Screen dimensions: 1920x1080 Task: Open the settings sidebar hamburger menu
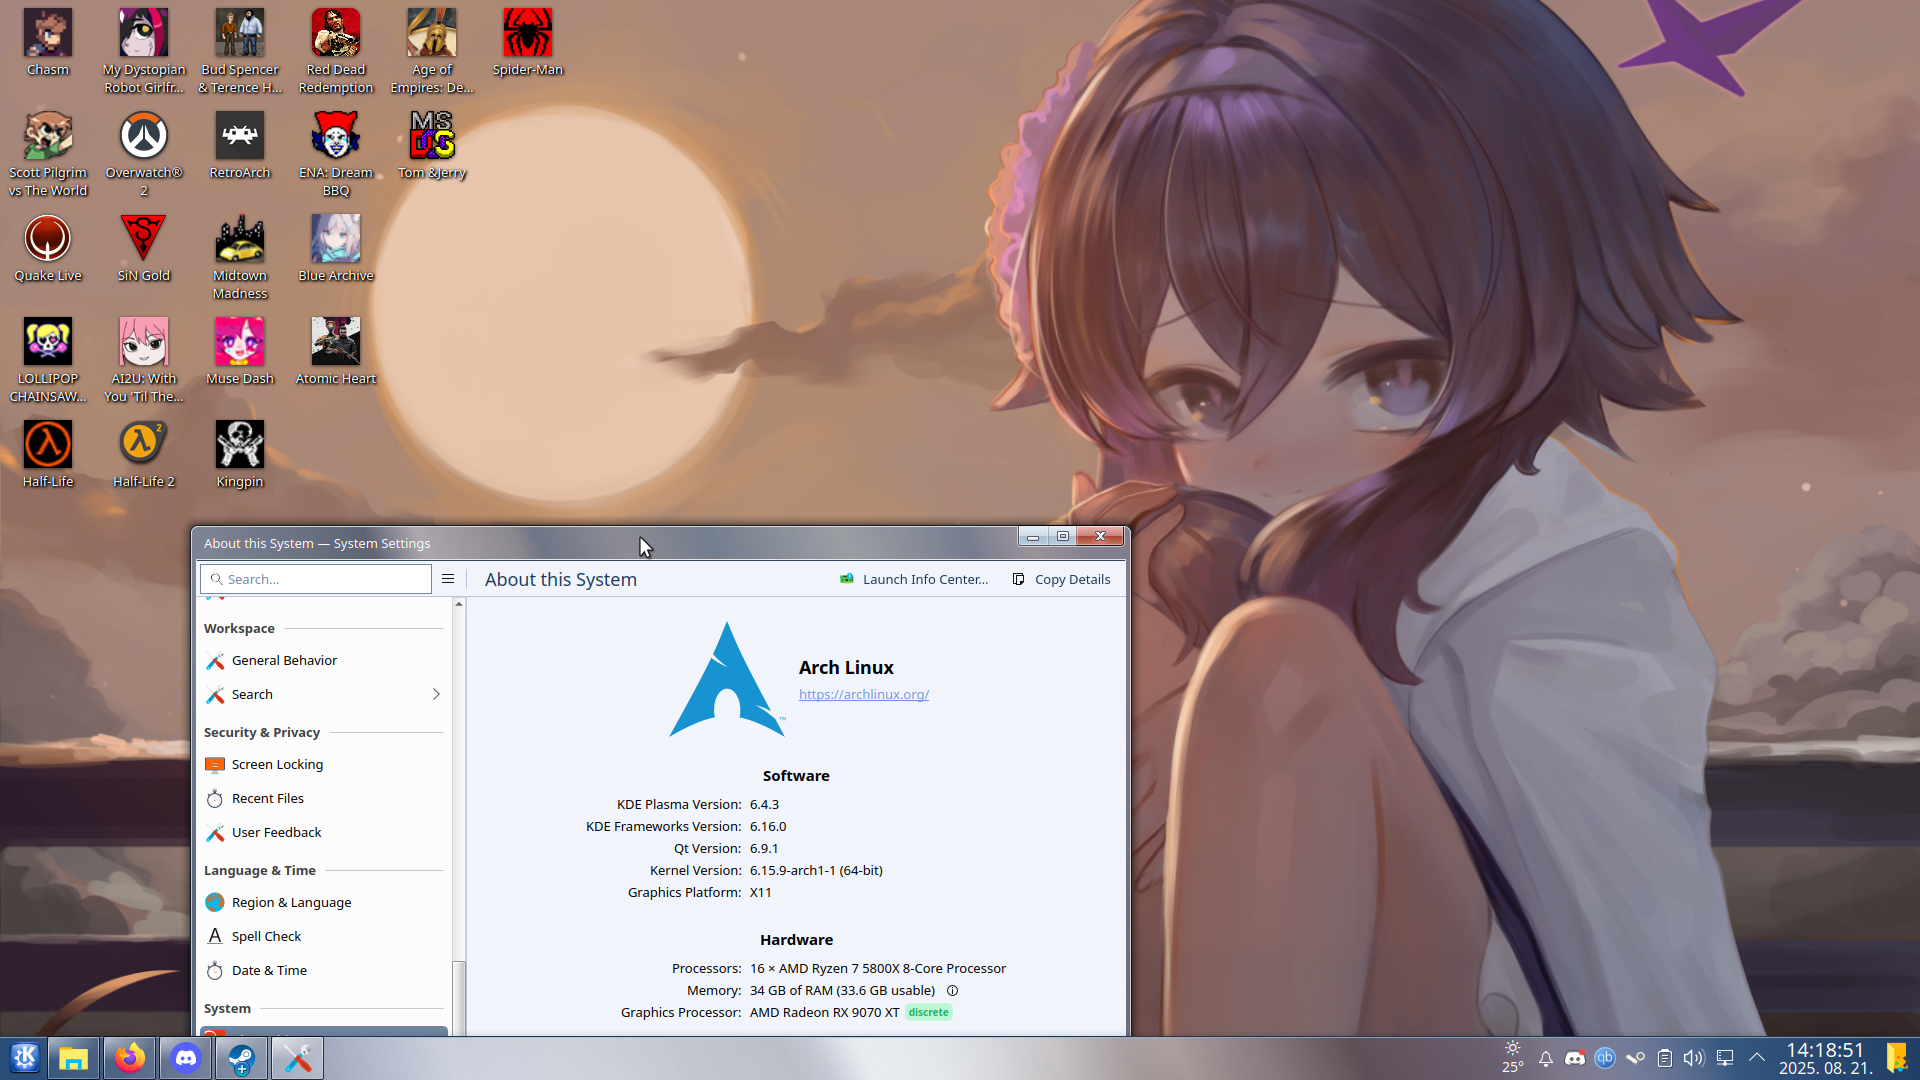pyautogui.click(x=448, y=579)
